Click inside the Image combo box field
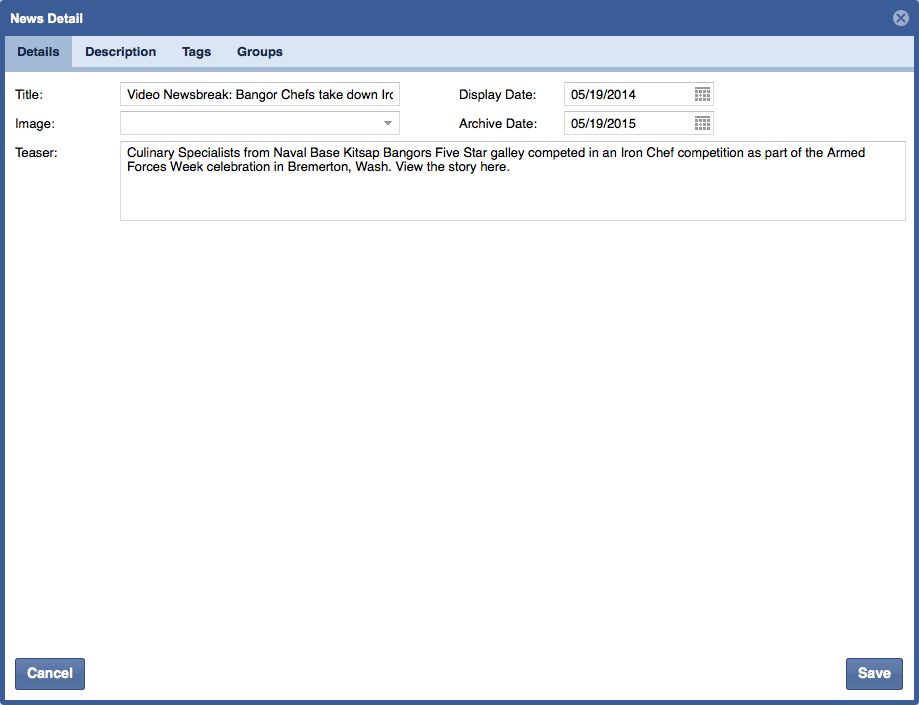919x705 pixels. (x=250, y=123)
